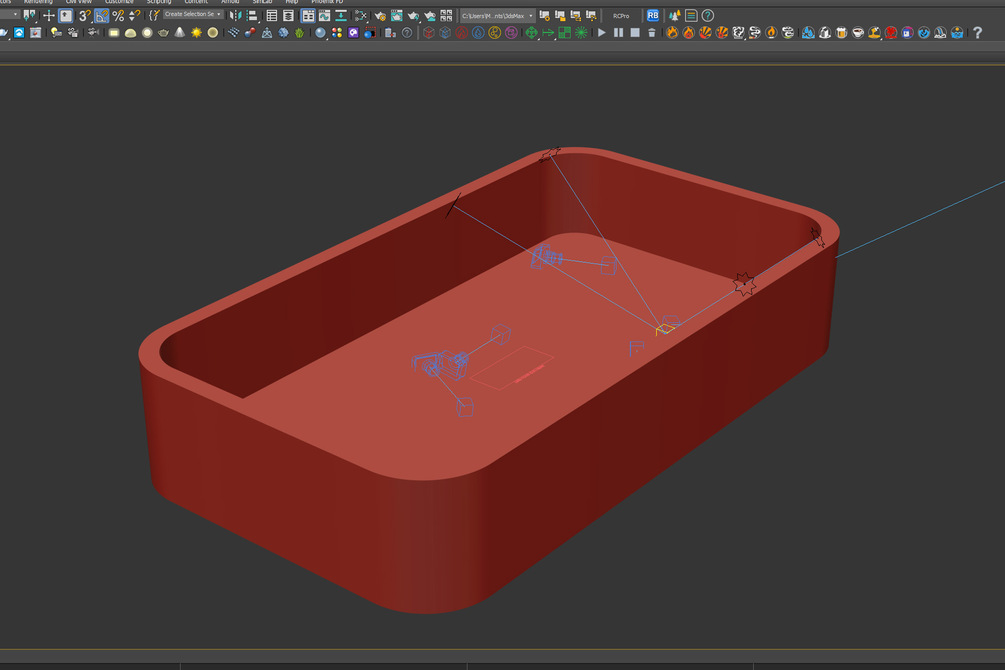Toggle the Scene Explorer
Image resolution: width=1005 pixels, height=670 pixels.
[272, 15]
